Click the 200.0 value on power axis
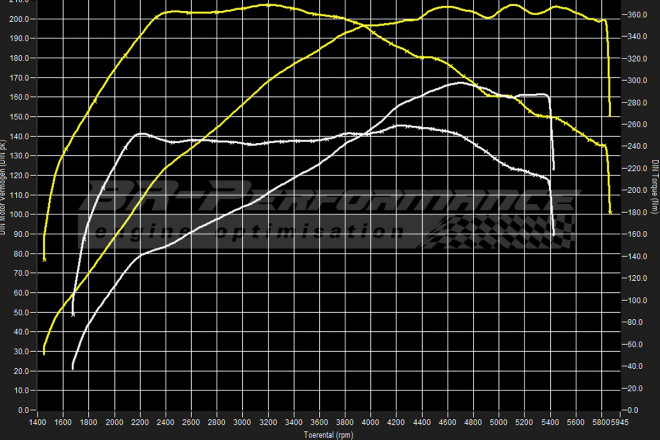The image size is (660, 440). point(18,19)
